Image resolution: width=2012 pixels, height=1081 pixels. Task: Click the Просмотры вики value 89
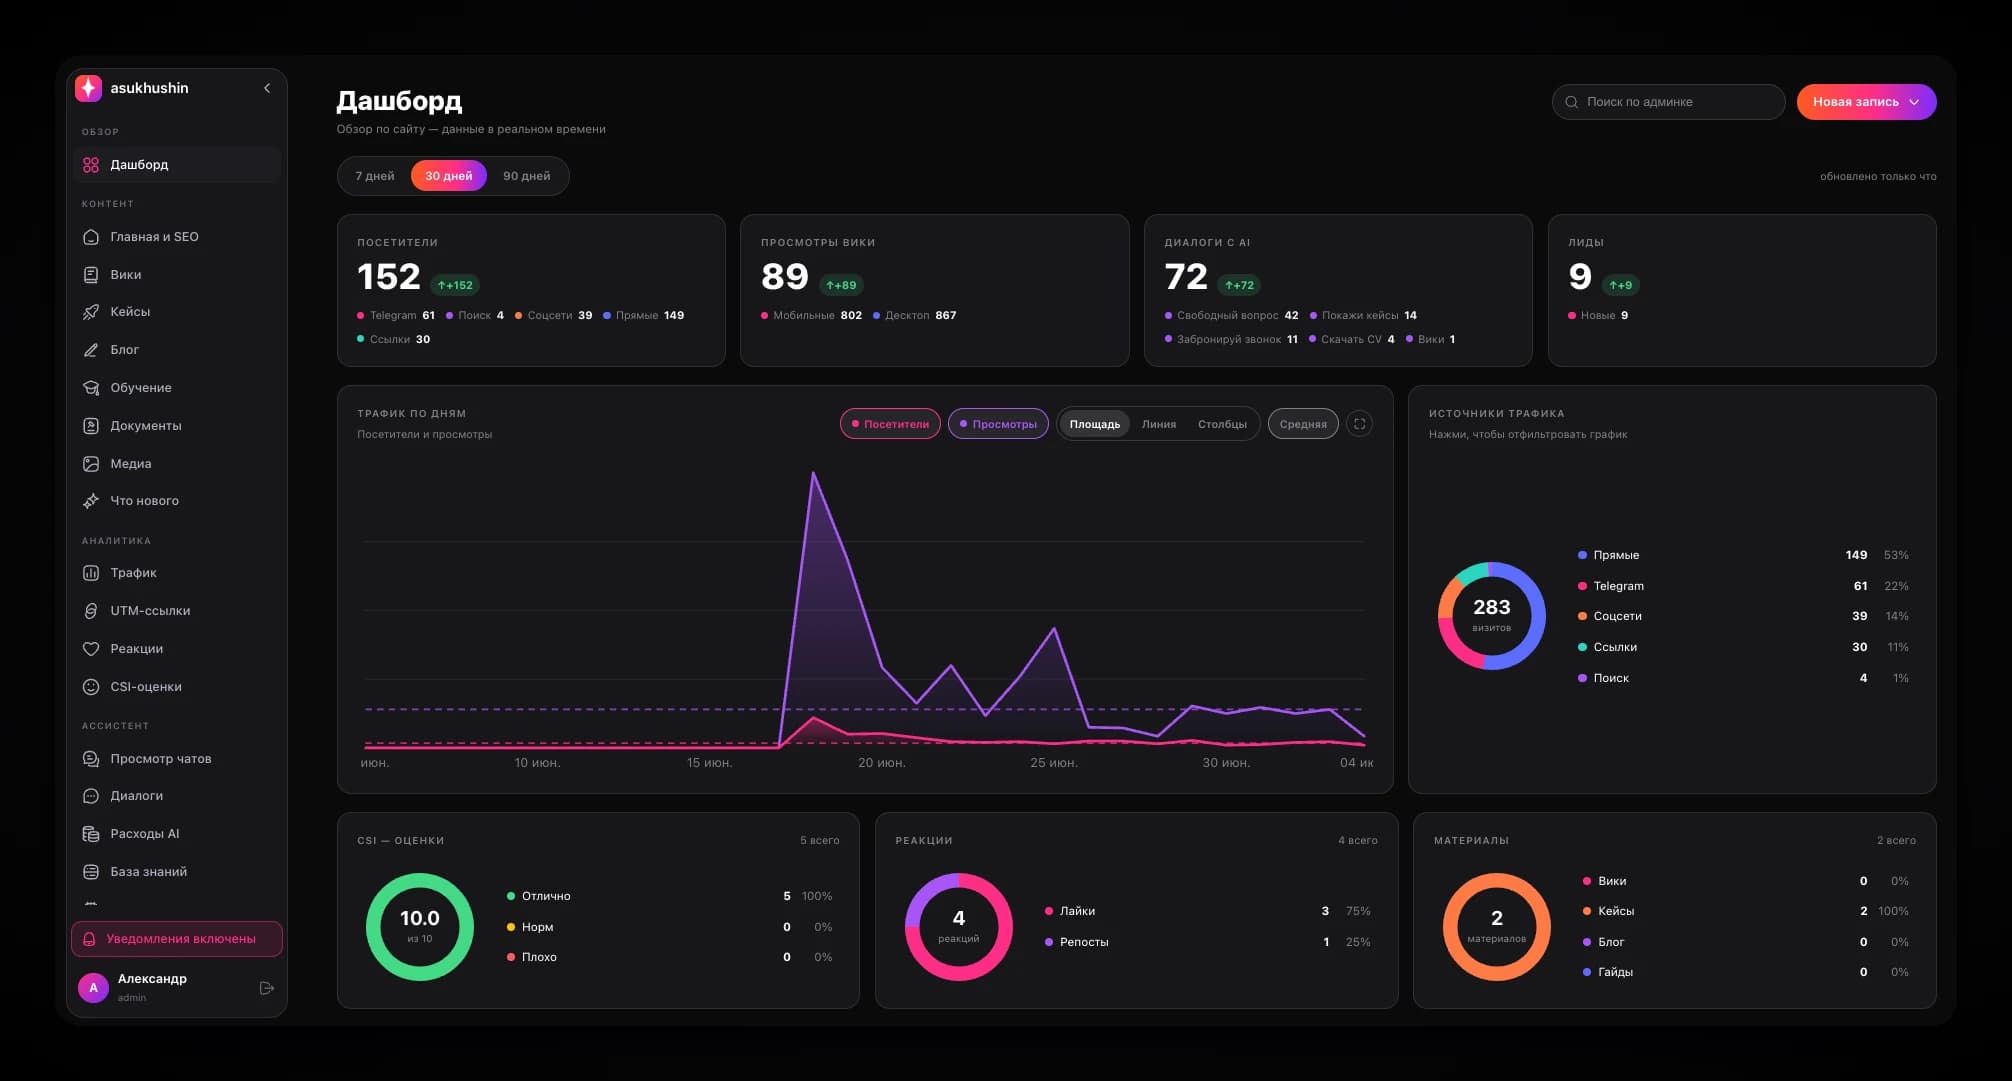[784, 277]
